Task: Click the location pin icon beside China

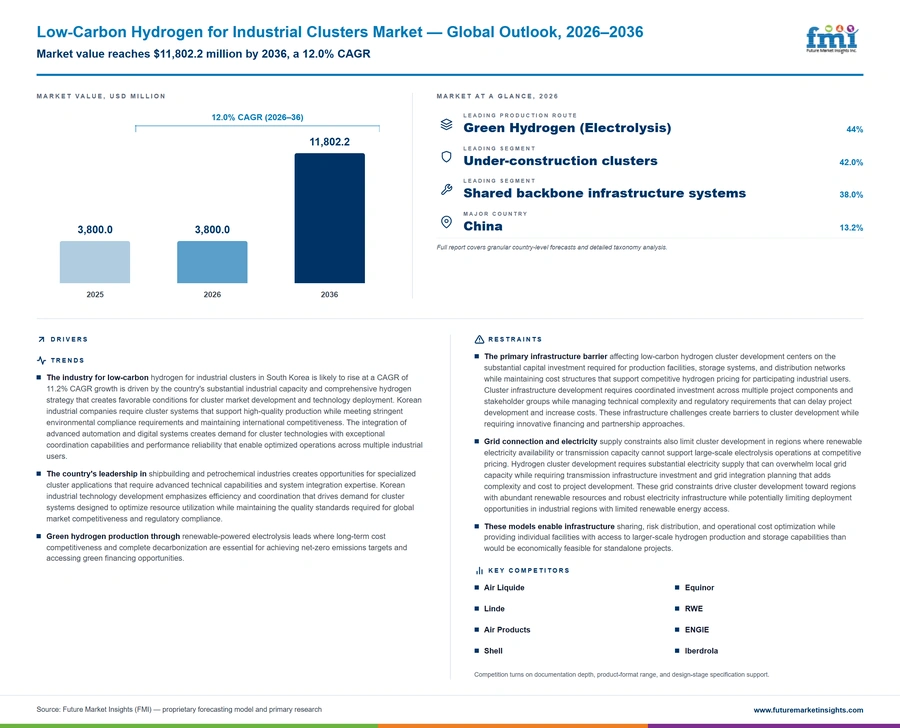Action: pyautogui.click(x=447, y=222)
